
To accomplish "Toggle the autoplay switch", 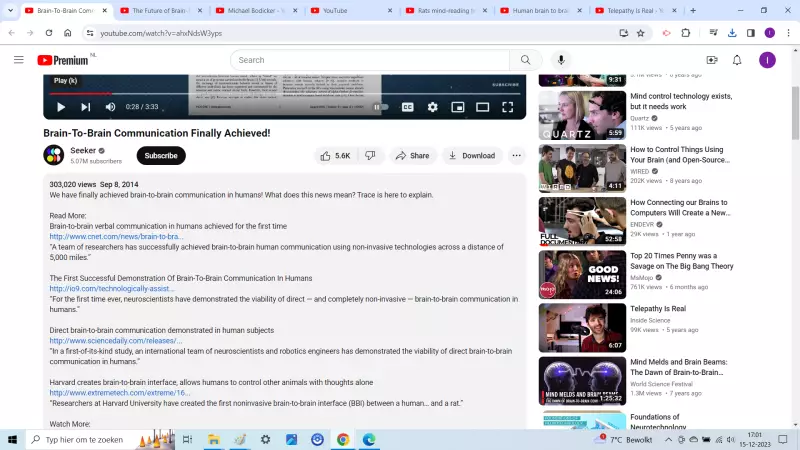I will click(381, 107).
